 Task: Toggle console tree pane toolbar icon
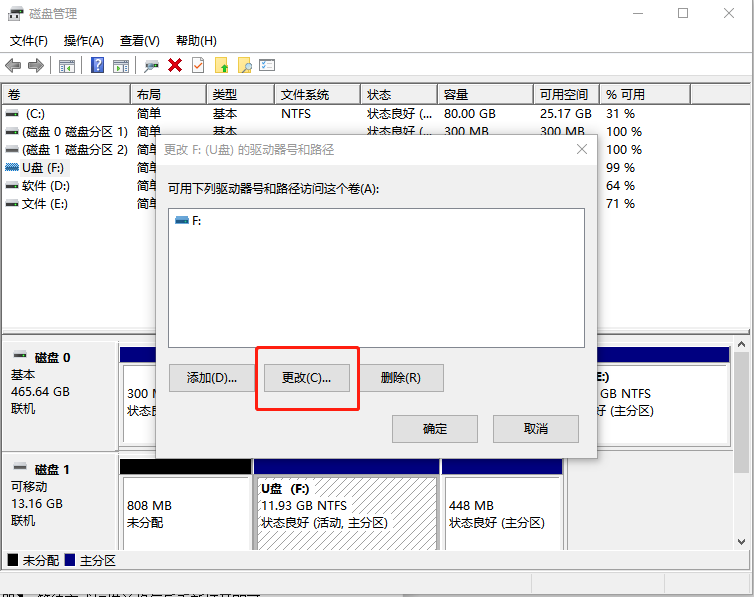pyautogui.click(x=67, y=66)
